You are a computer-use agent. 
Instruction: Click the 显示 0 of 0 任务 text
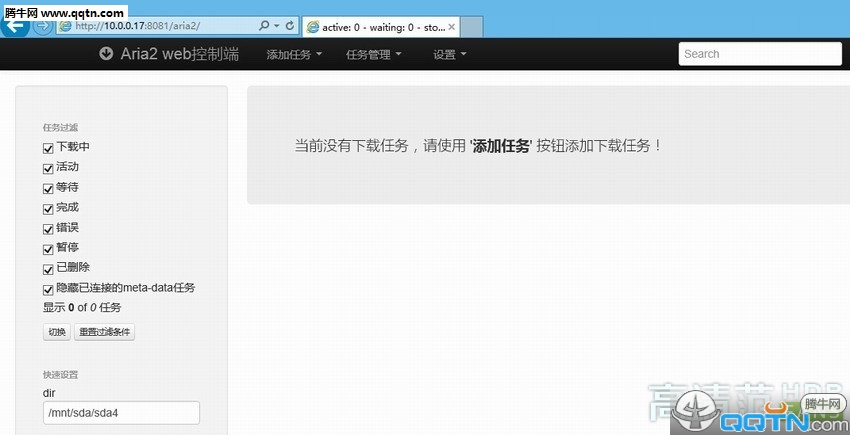pos(82,308)
